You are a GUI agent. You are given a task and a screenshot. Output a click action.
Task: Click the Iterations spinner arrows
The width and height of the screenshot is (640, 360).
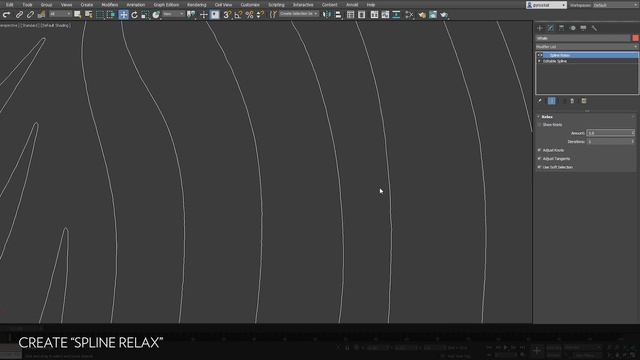pyautogui.click(x=633, y=141)
